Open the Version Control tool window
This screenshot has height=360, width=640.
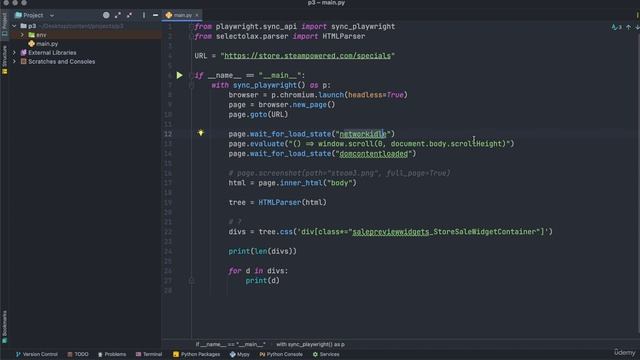point(36,354)
